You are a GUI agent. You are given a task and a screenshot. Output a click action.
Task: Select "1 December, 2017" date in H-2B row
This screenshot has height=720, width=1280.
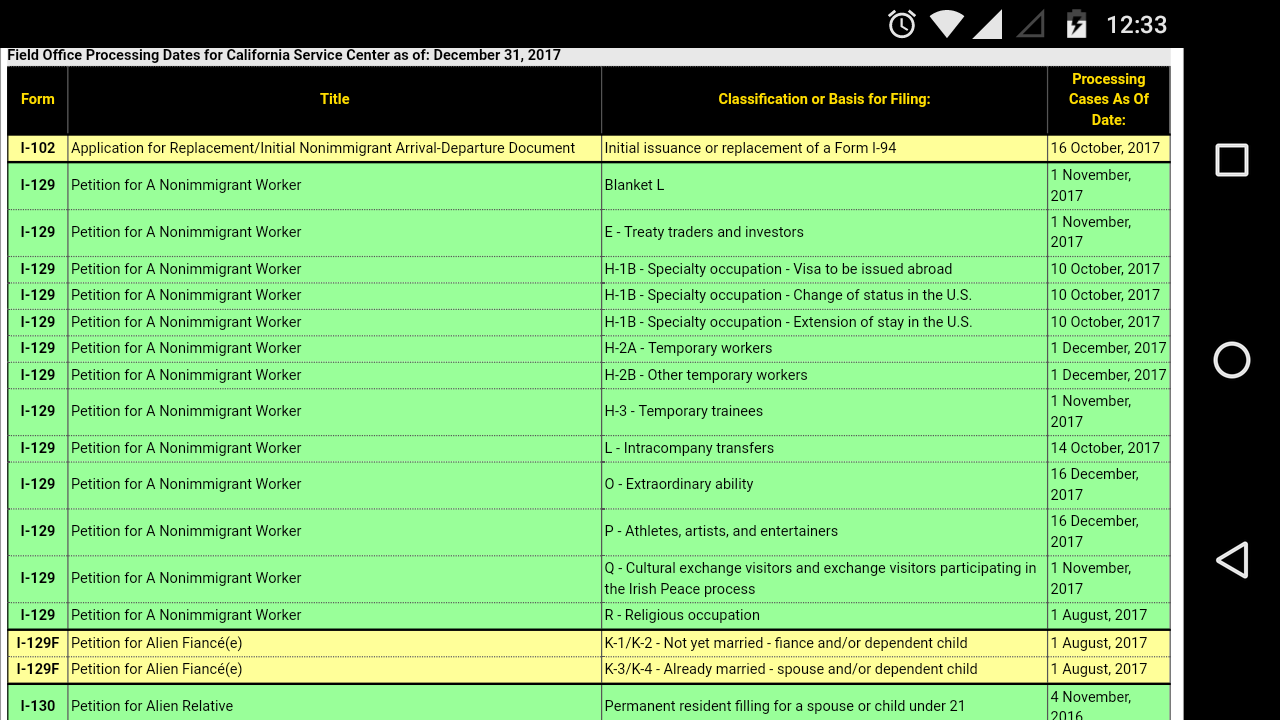tap(1108, 375)
